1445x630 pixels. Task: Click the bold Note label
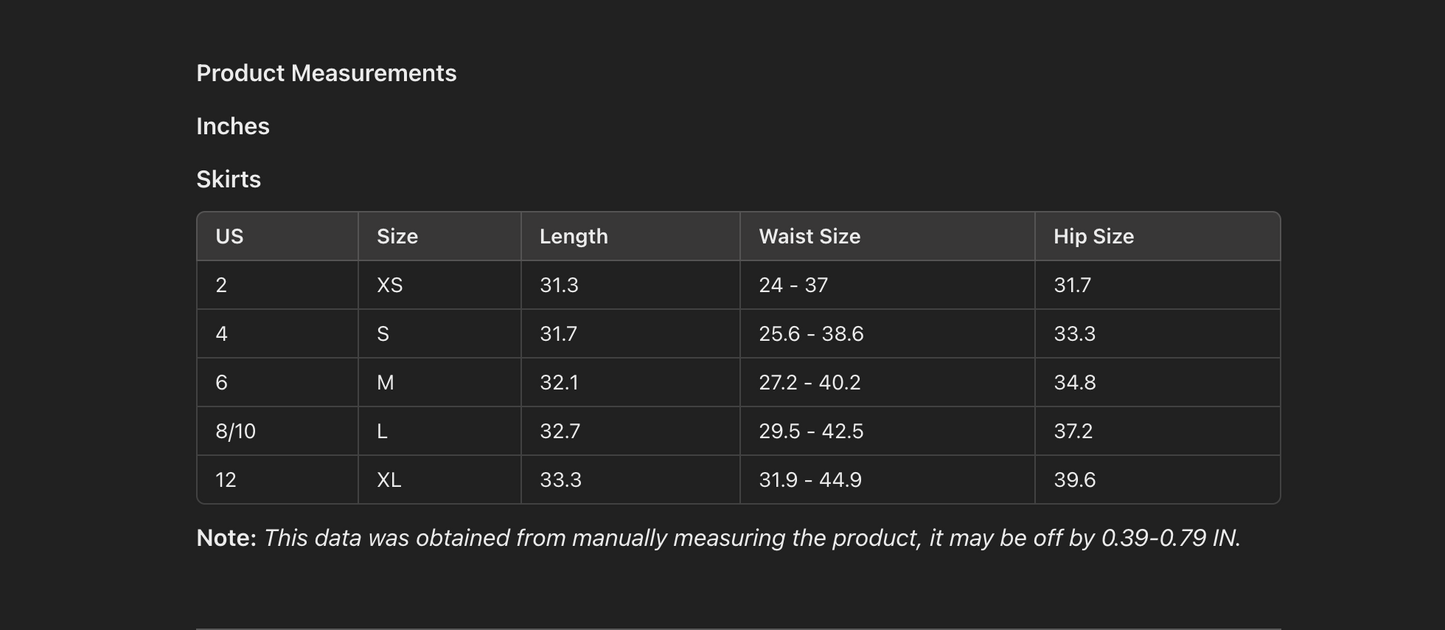pyautogui.click(x=226, y=538)
